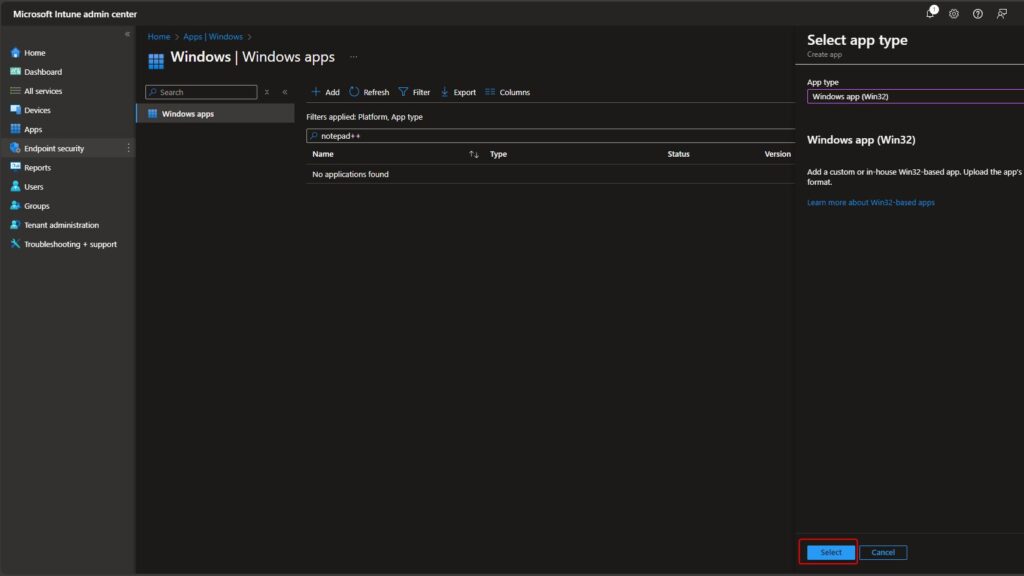Click the Apps | Windows breadcrumb link
Viewport: 1024px width, 576px height.
(213, 37)
